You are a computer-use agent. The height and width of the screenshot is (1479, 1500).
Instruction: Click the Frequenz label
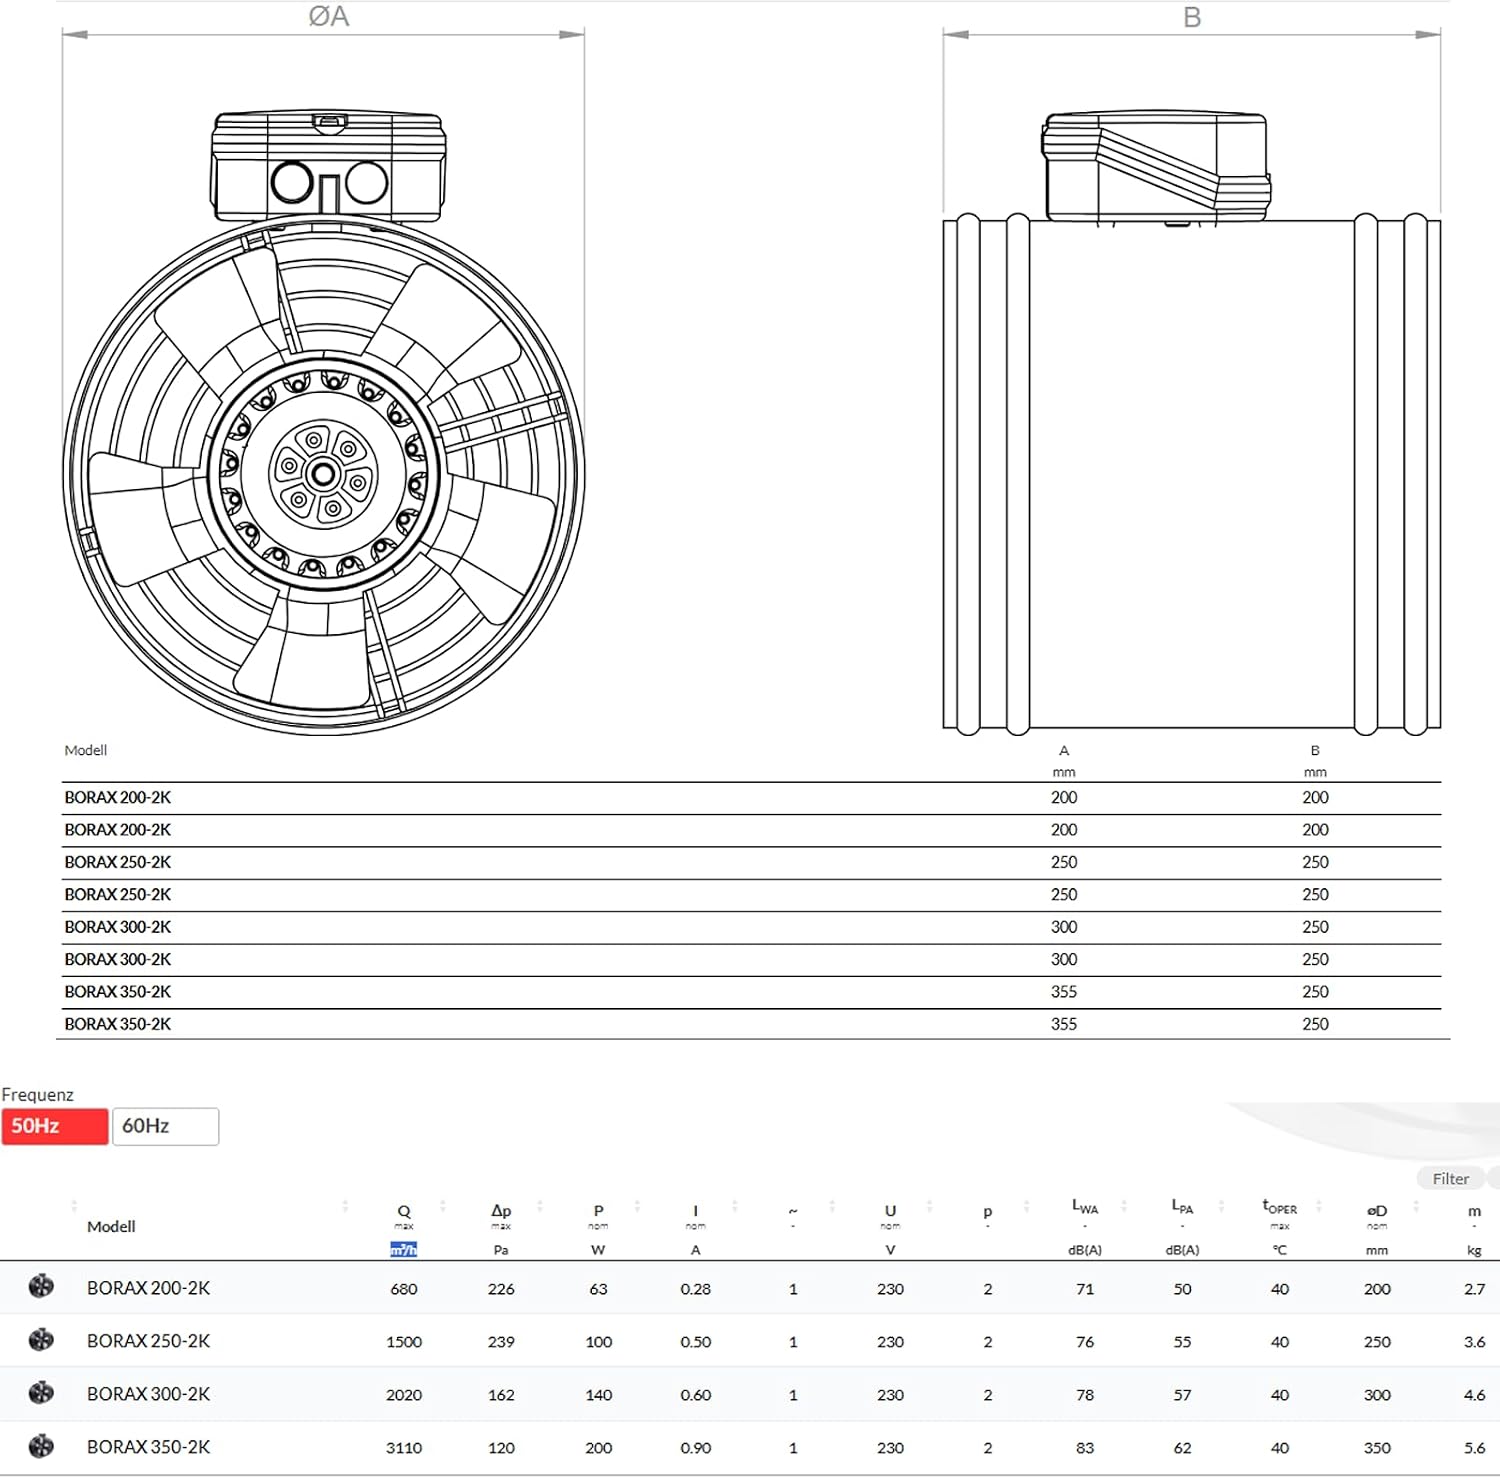(x=37, y=1095)
